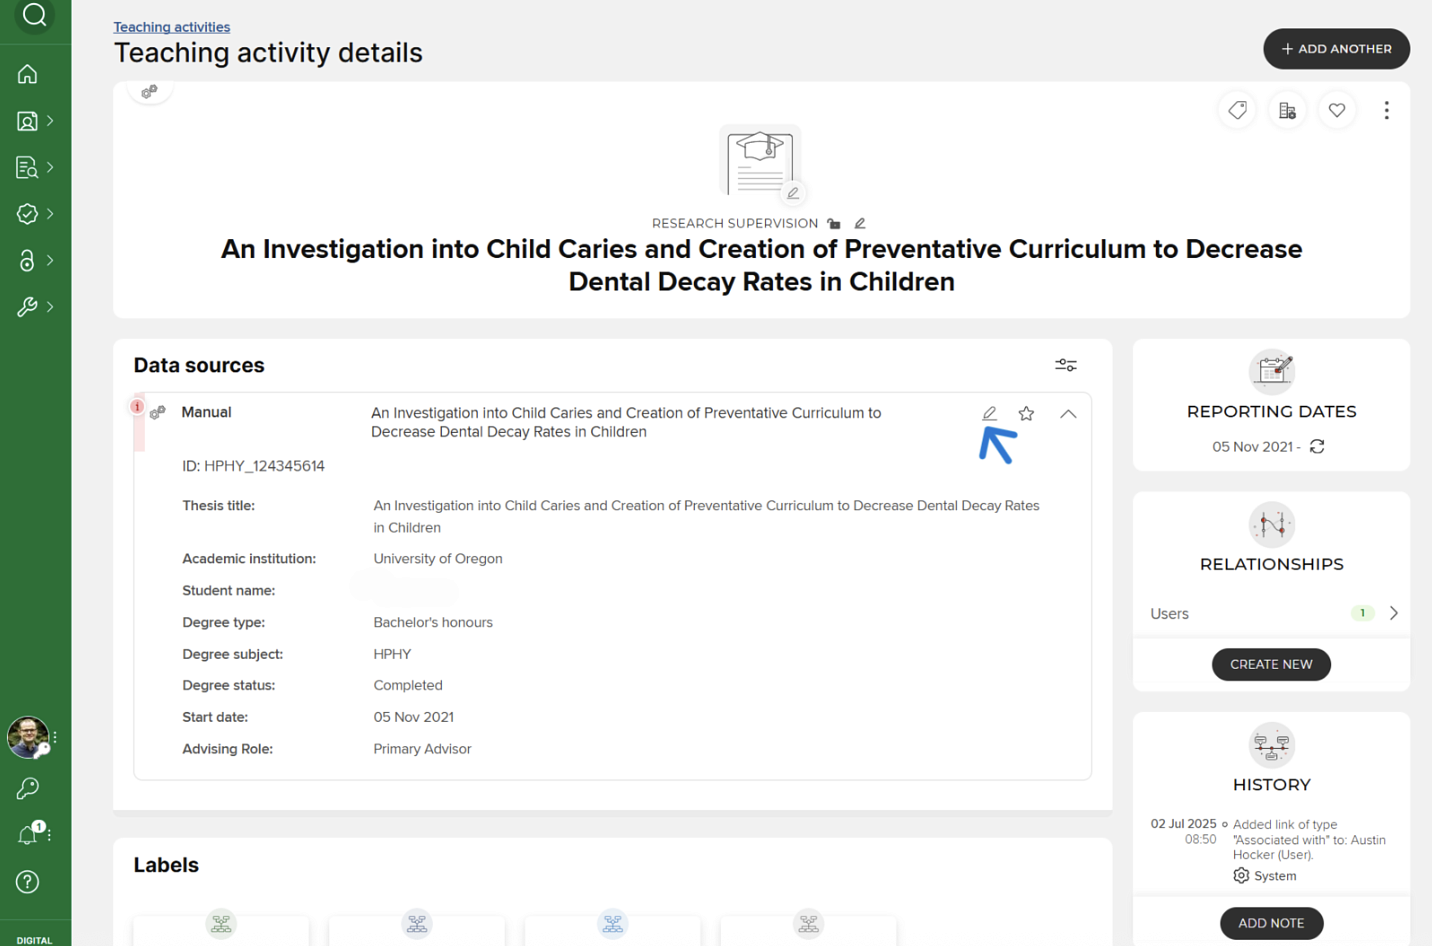1432x946 pixels.
Task: Open Data sources display settings icon
Action: click(1066, 365)
